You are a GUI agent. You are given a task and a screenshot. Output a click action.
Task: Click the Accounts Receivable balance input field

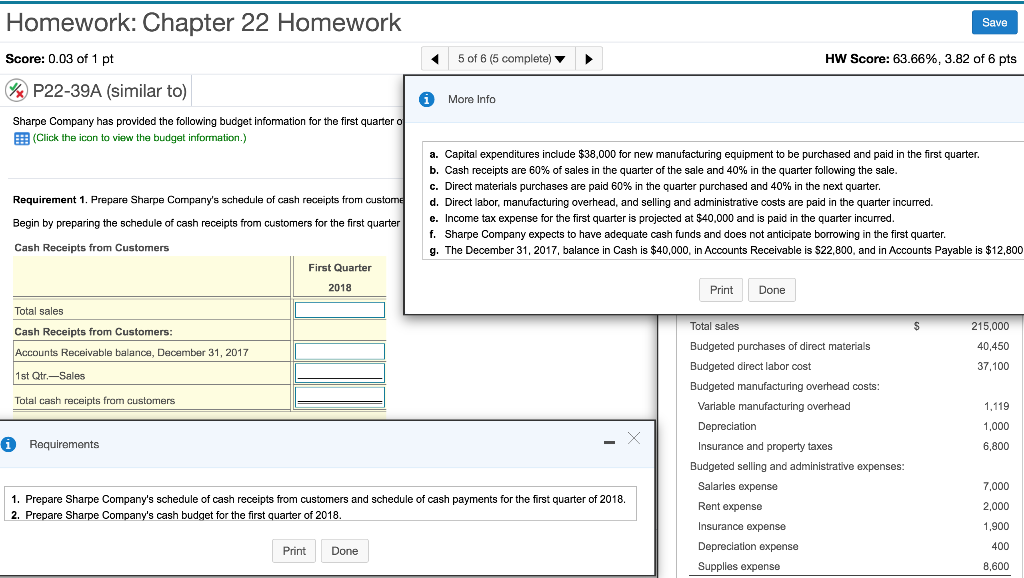point(340,351)
